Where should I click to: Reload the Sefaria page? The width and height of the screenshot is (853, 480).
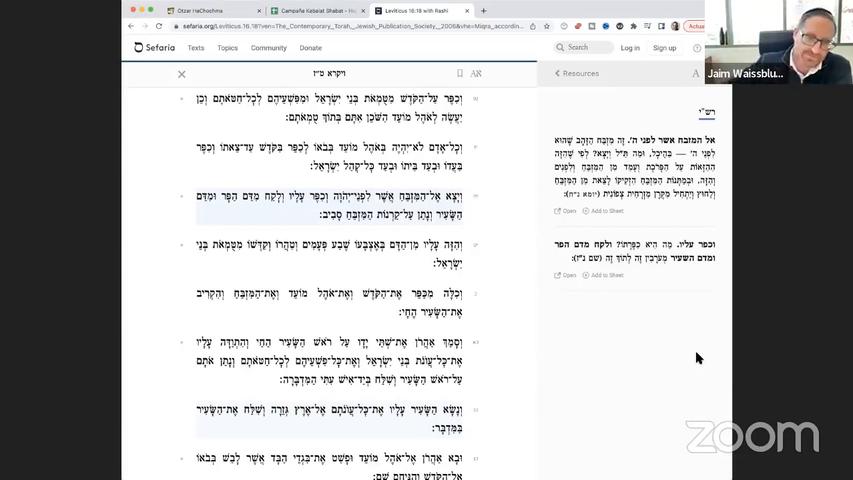[159, 26]
